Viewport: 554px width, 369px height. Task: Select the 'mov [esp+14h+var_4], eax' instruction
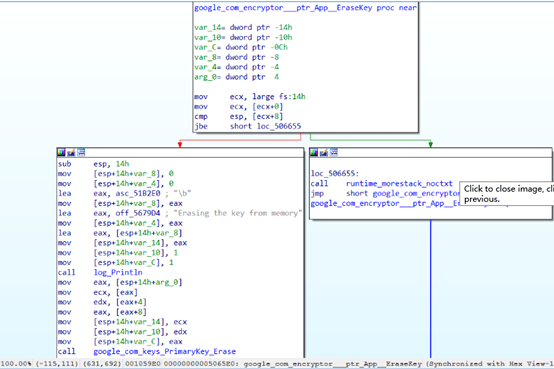click(x=120, y=223)
